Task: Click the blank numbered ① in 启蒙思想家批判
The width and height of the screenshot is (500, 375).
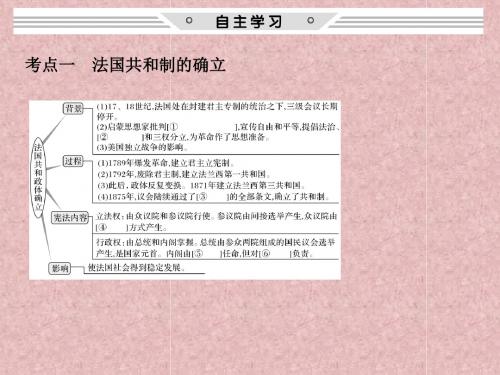Action: [x=202, y=127]
